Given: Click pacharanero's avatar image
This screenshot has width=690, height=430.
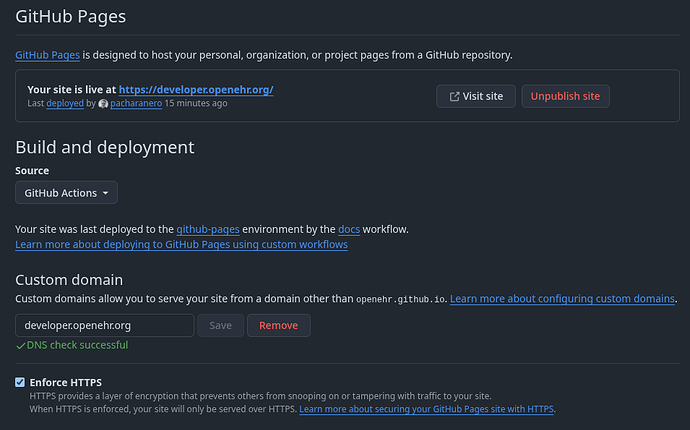Looking at the screenshot, I should pos(103,103).
